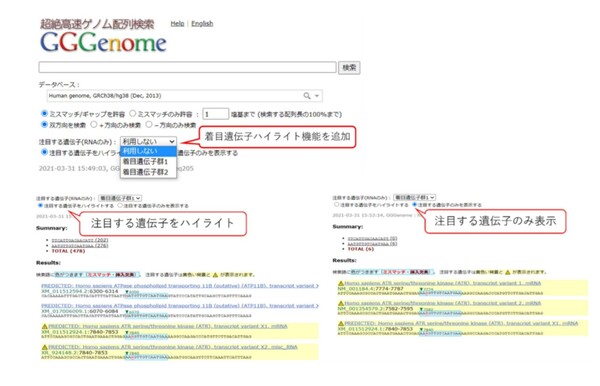Click warning icon beside right-panel ATR variant X1
This screenshot has width=600, height=386.
point(341,323)
